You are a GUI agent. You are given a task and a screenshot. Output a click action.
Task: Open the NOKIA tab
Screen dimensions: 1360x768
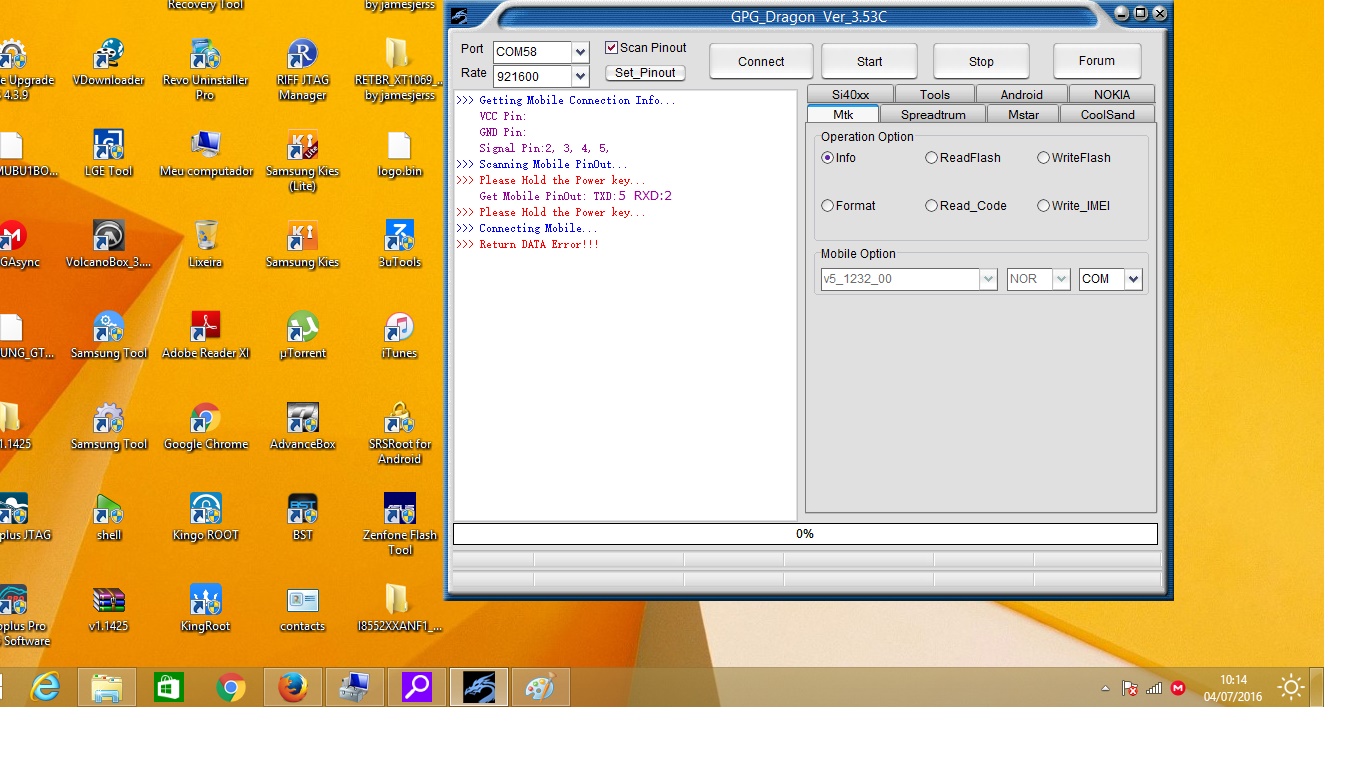pos(1112,95)
